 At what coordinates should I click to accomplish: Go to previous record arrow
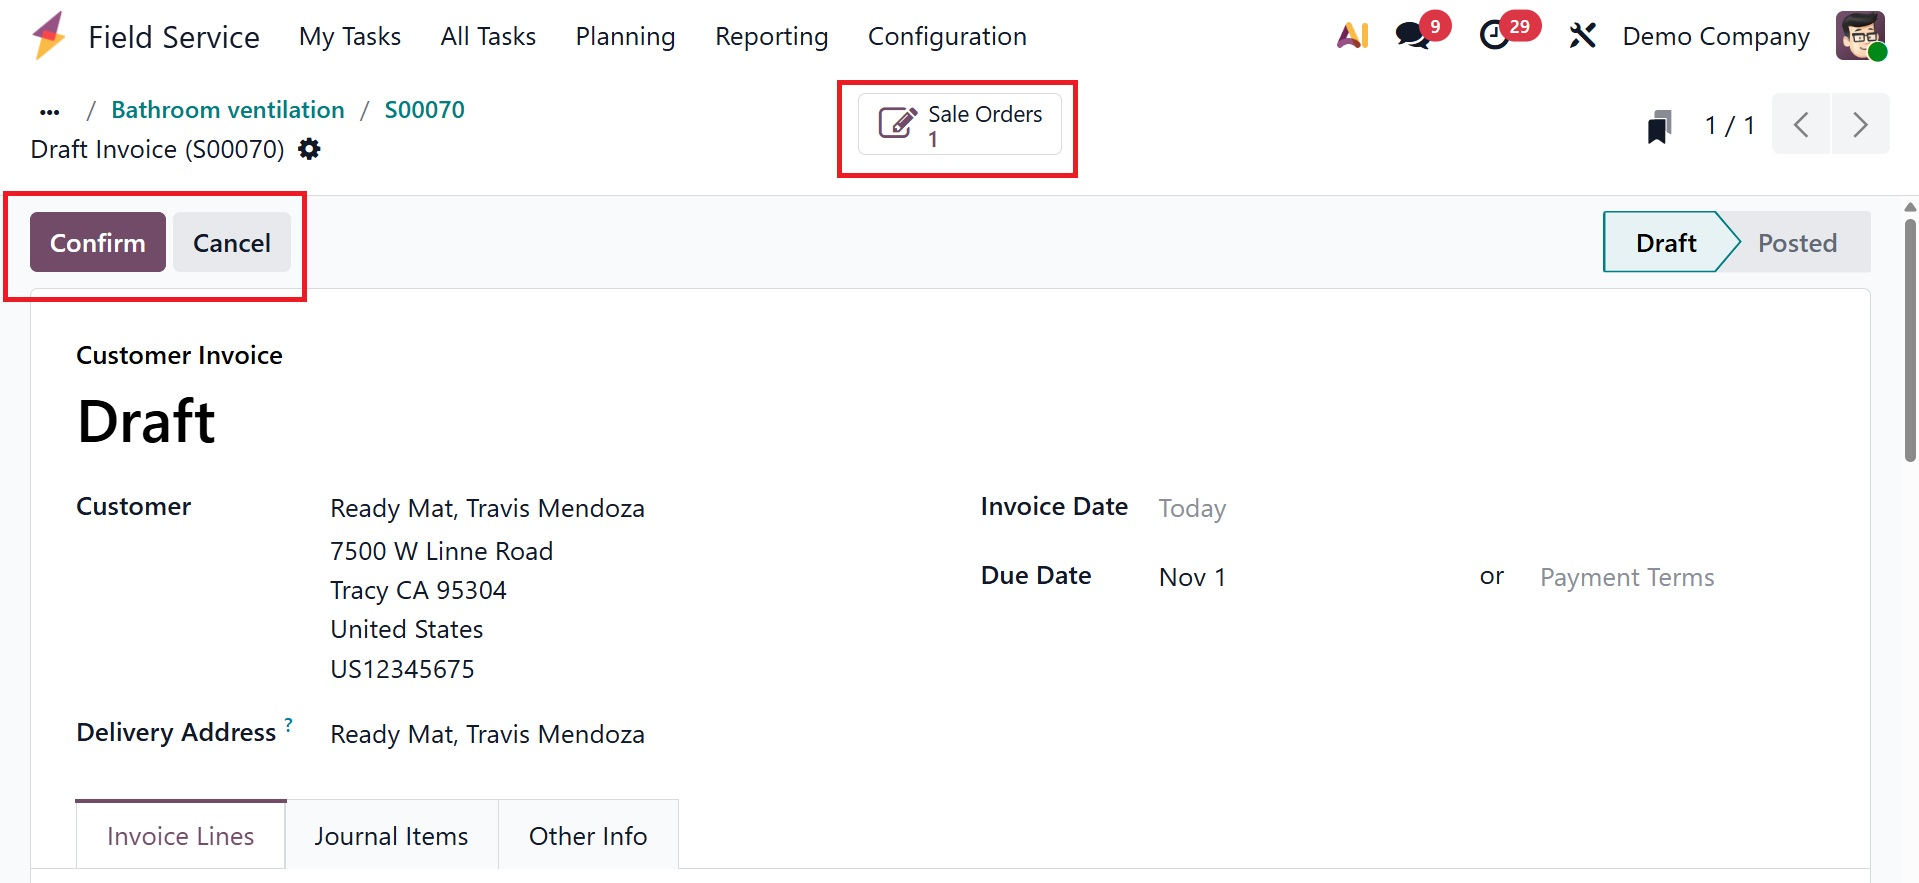click(x=1801, y=124)
